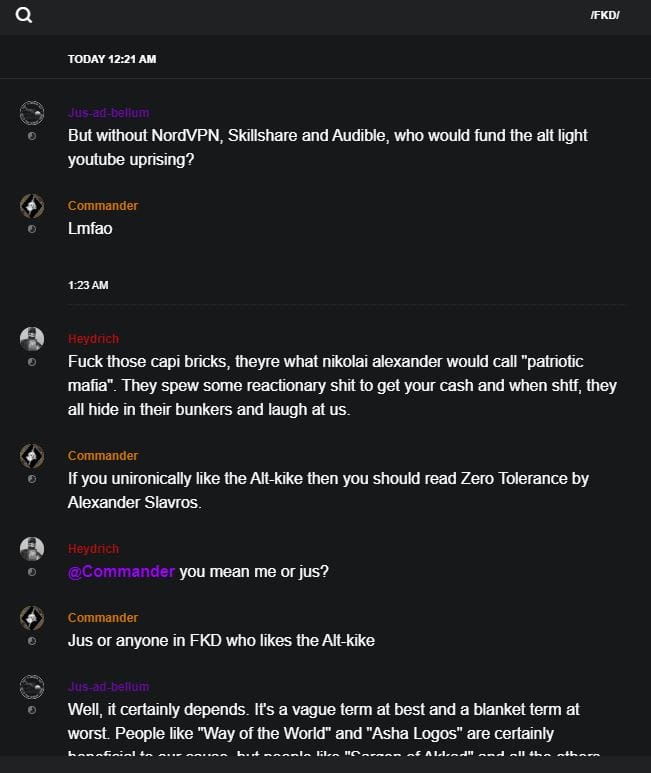Click the @Commander mention in Heydrich's message
The width and height of the screenshot is (651, 773).
point(121,572)
